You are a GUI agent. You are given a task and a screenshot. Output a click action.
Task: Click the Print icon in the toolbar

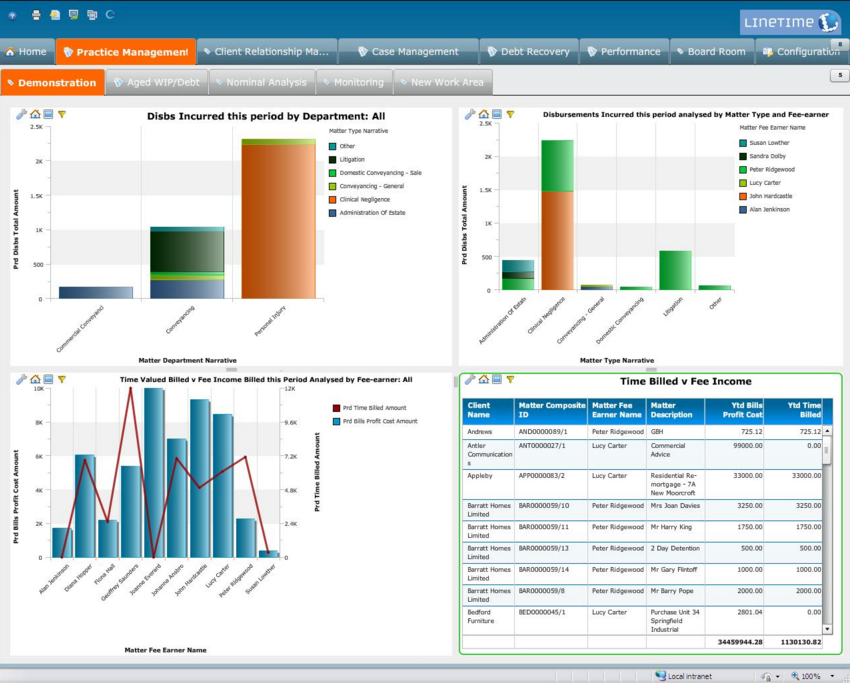coord(36,14)
